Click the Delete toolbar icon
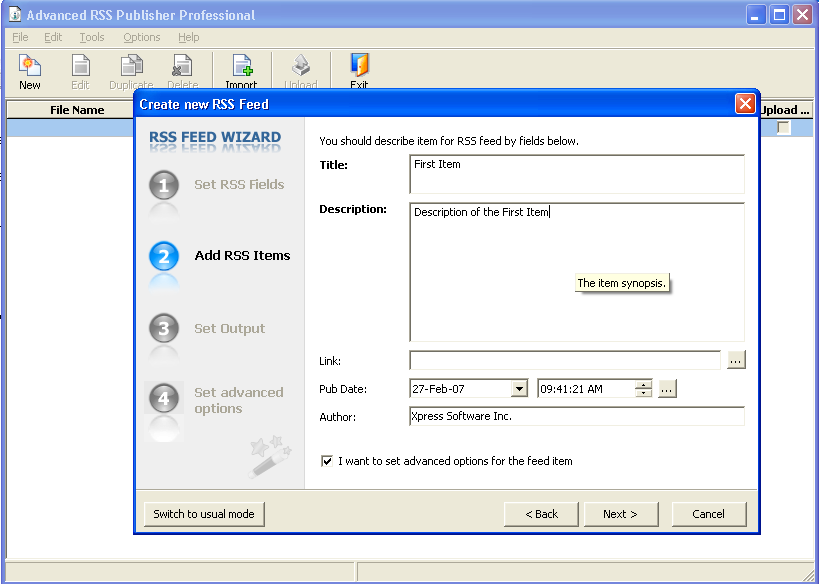The image size is (819, 584). pos(182,65)
